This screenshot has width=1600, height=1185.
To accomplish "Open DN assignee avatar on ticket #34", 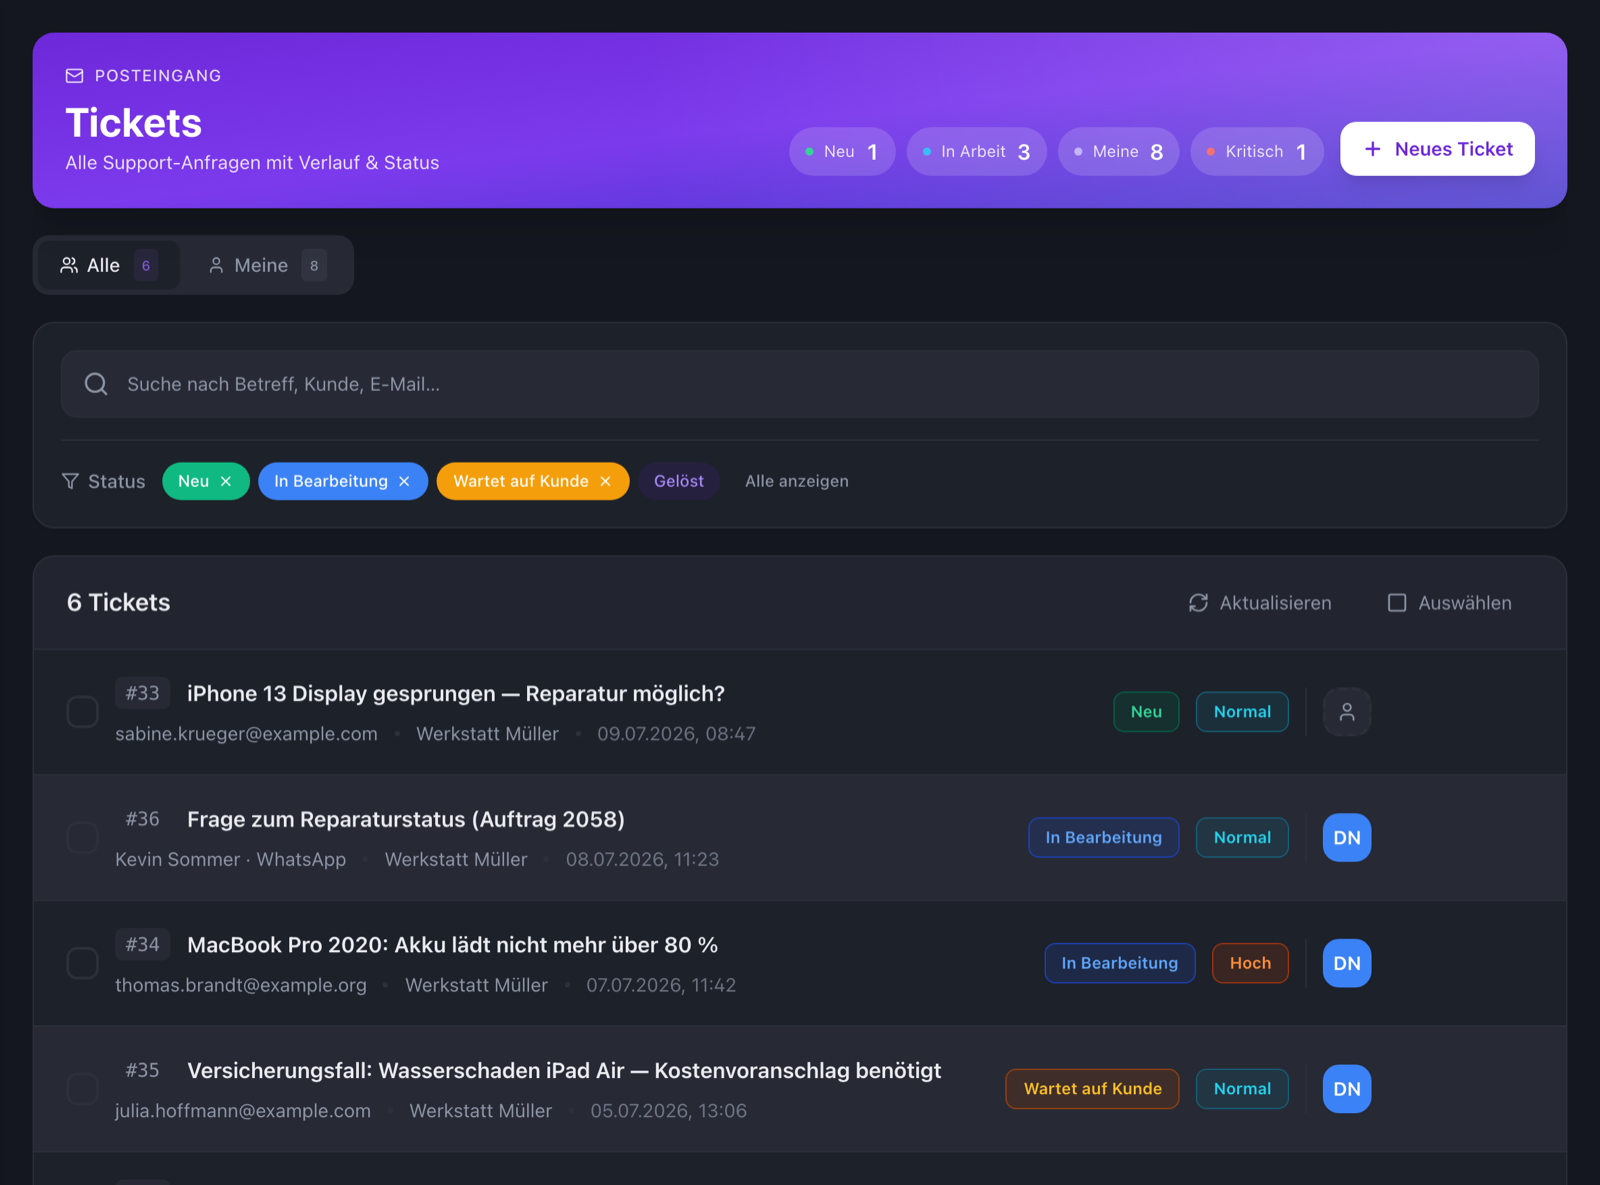I will 1347,963.
